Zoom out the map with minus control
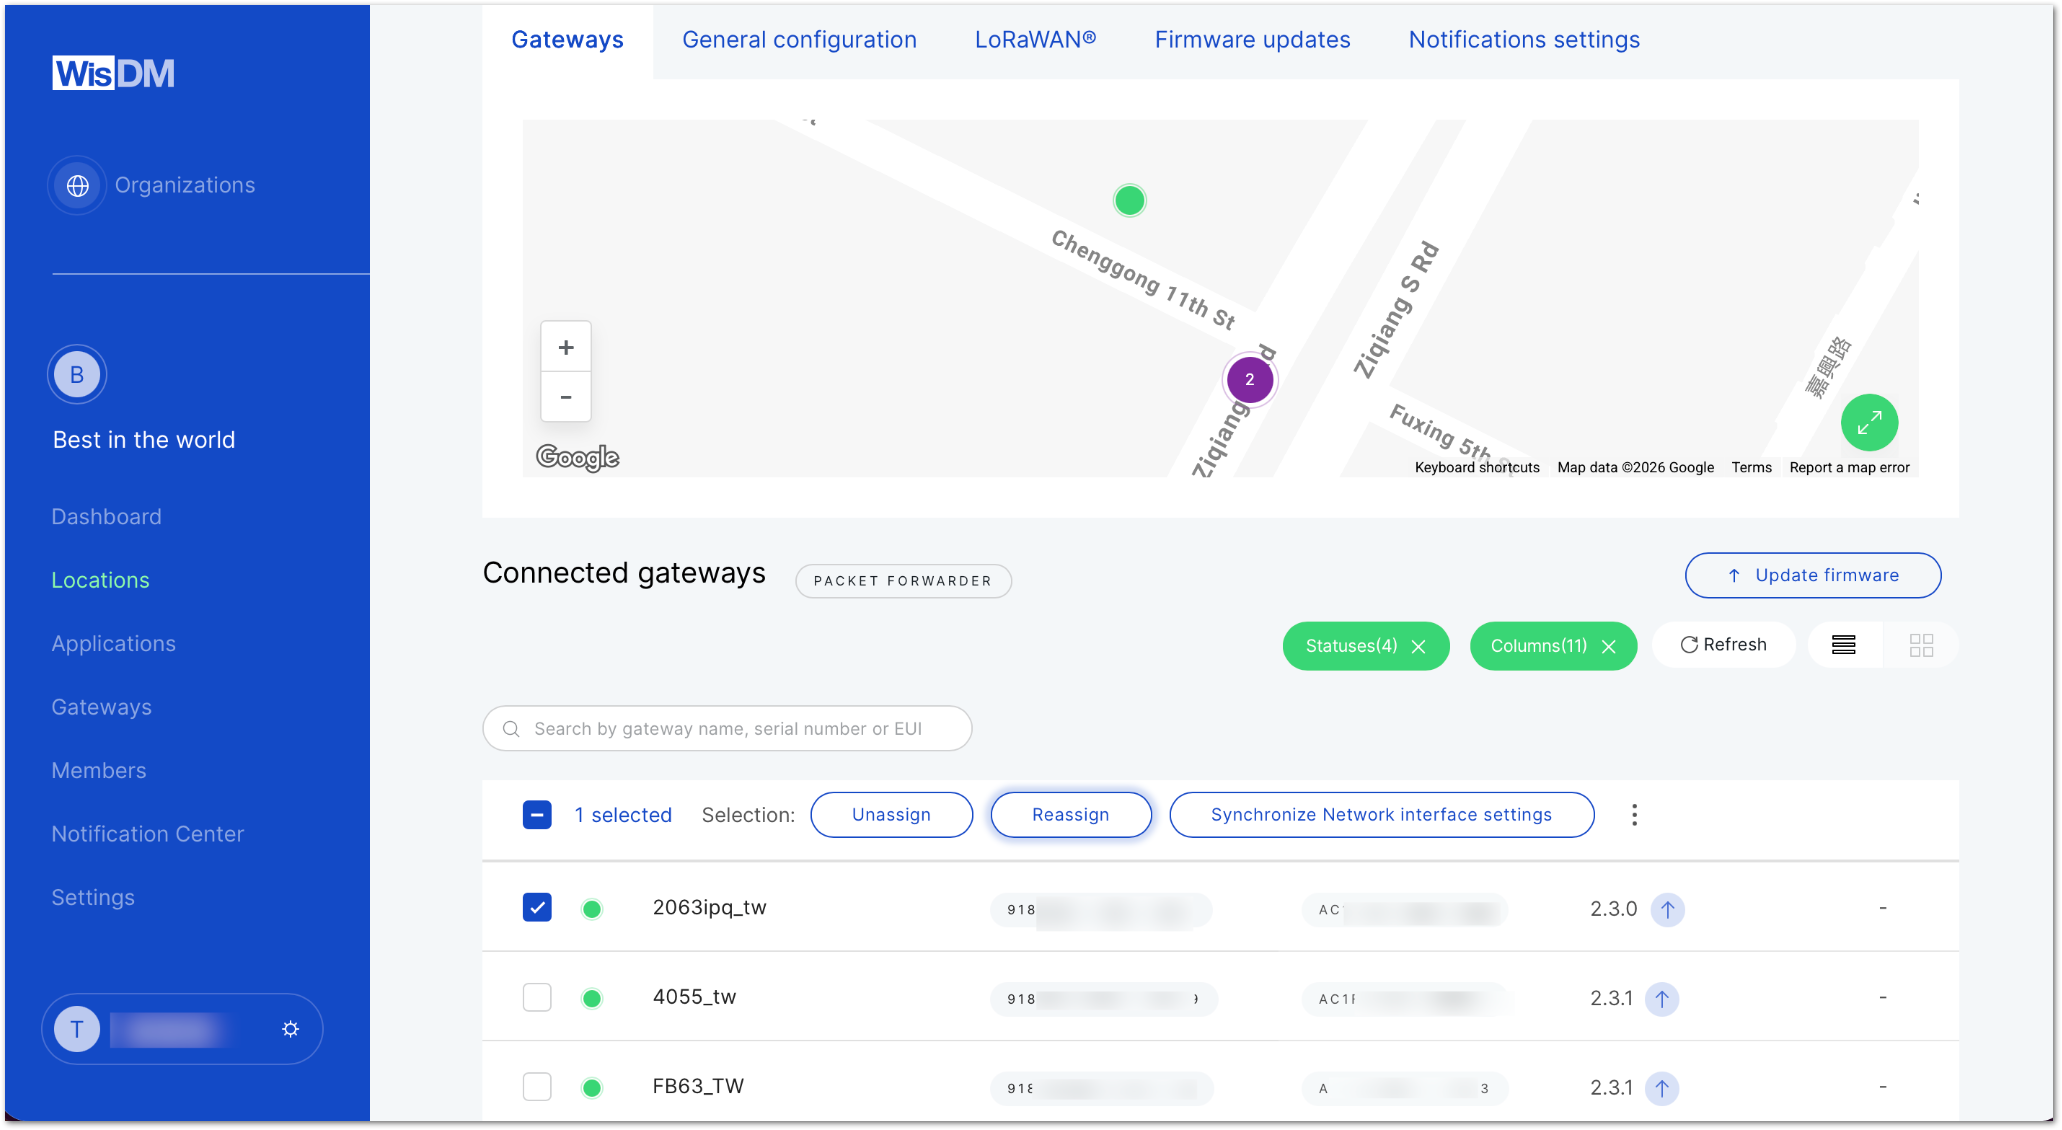Viewport: 2062px width, 1130px height. (x=565, y=397)
